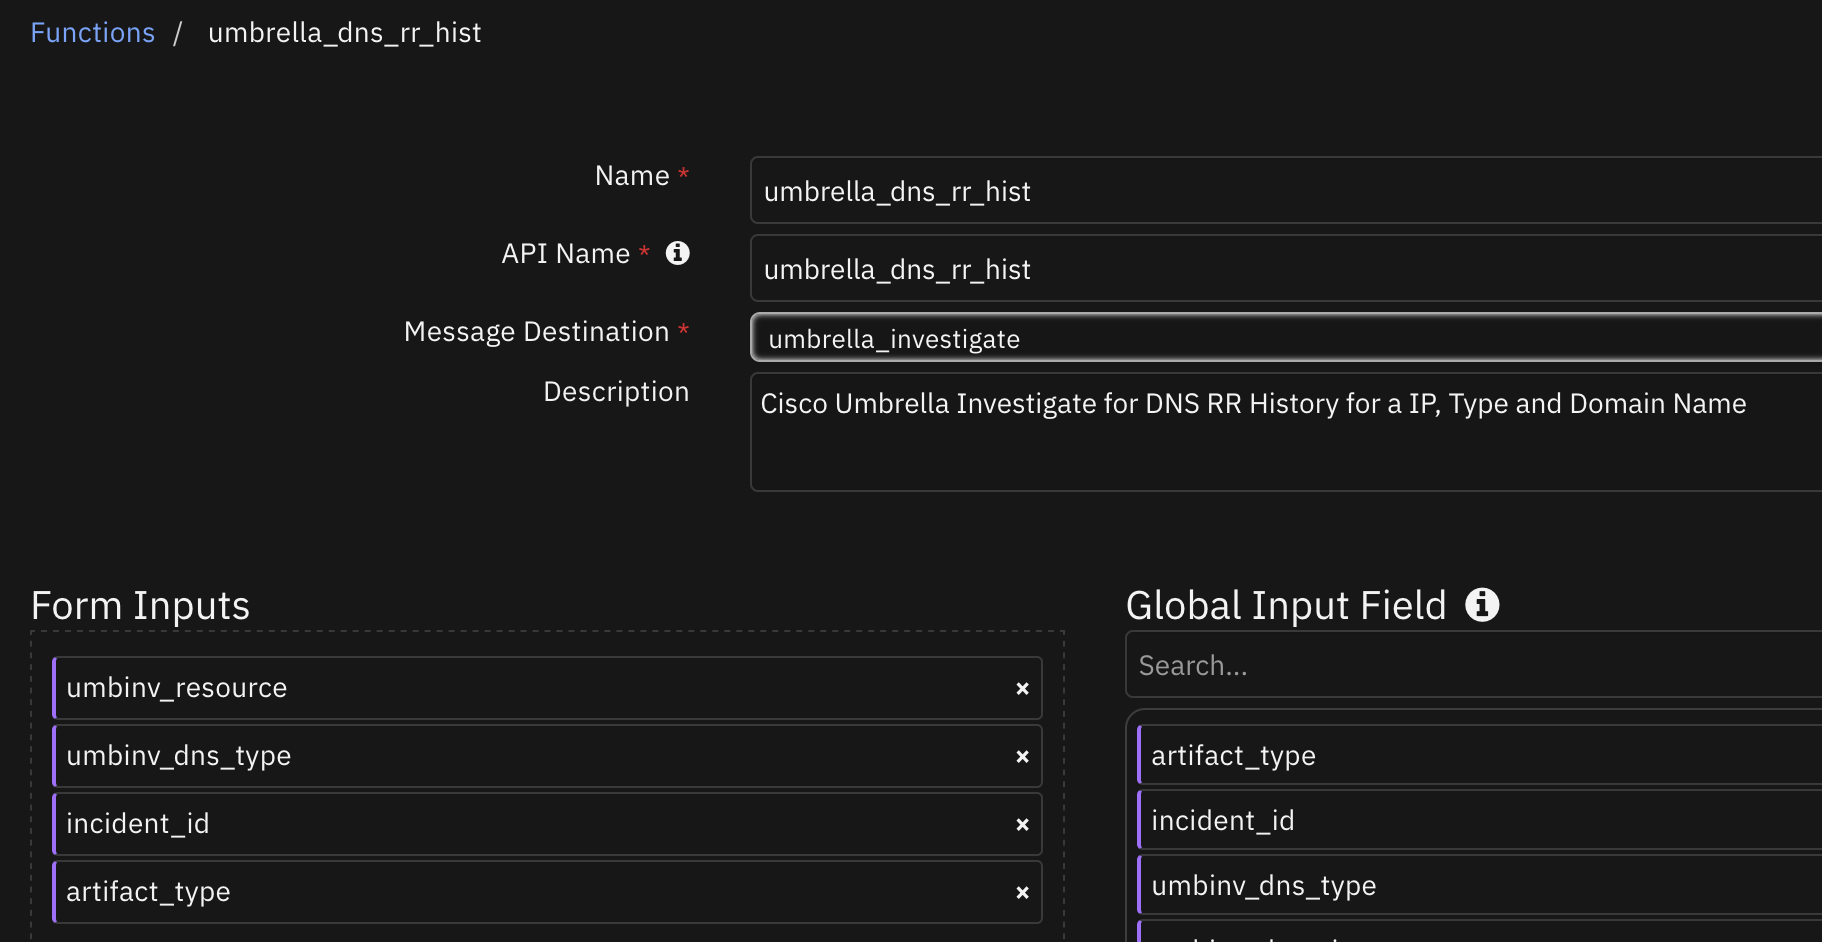1822x942 pixels.
Task: Remove artifact_type from Form Inputs
Action: pyautogui.click(x=1022, y=892)
